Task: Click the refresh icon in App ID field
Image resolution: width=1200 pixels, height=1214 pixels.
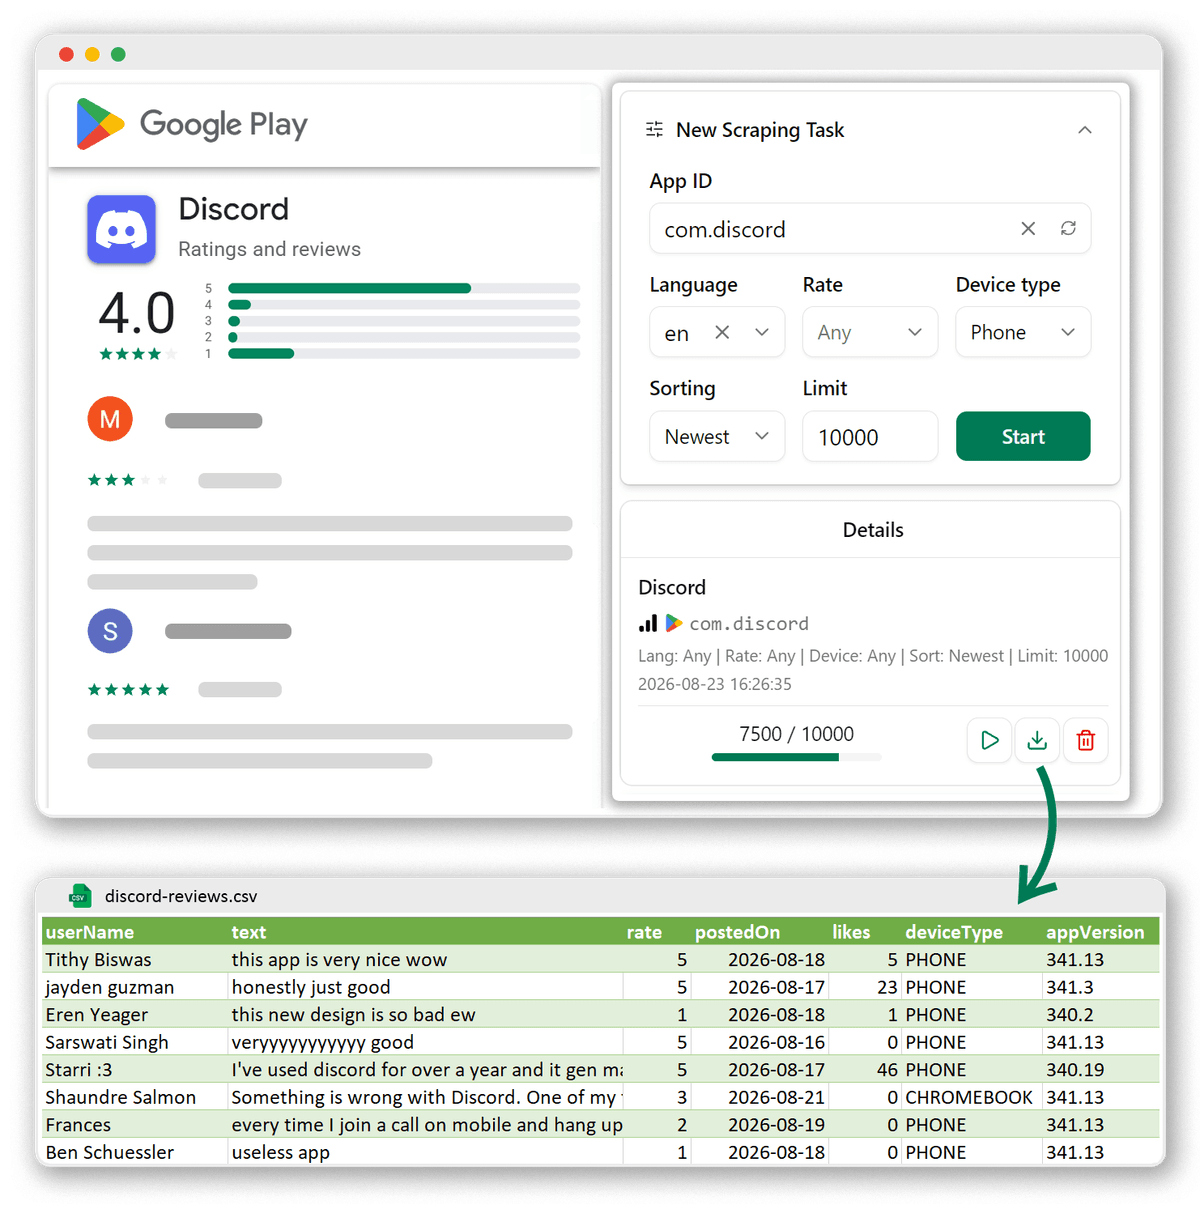Action: point(1068,228)
